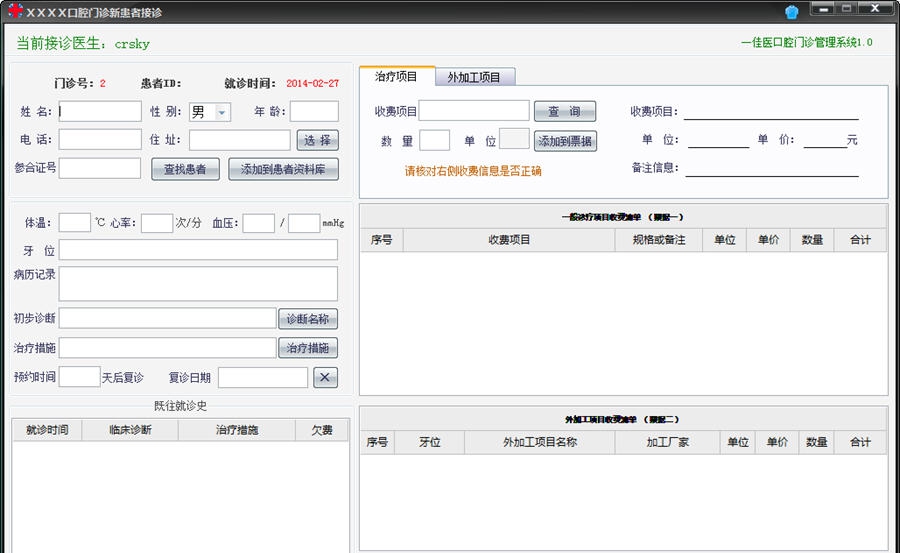Click the diastolic blood pressure field before mmHg
Screen dimensions: 900x553
coord(304,223)
